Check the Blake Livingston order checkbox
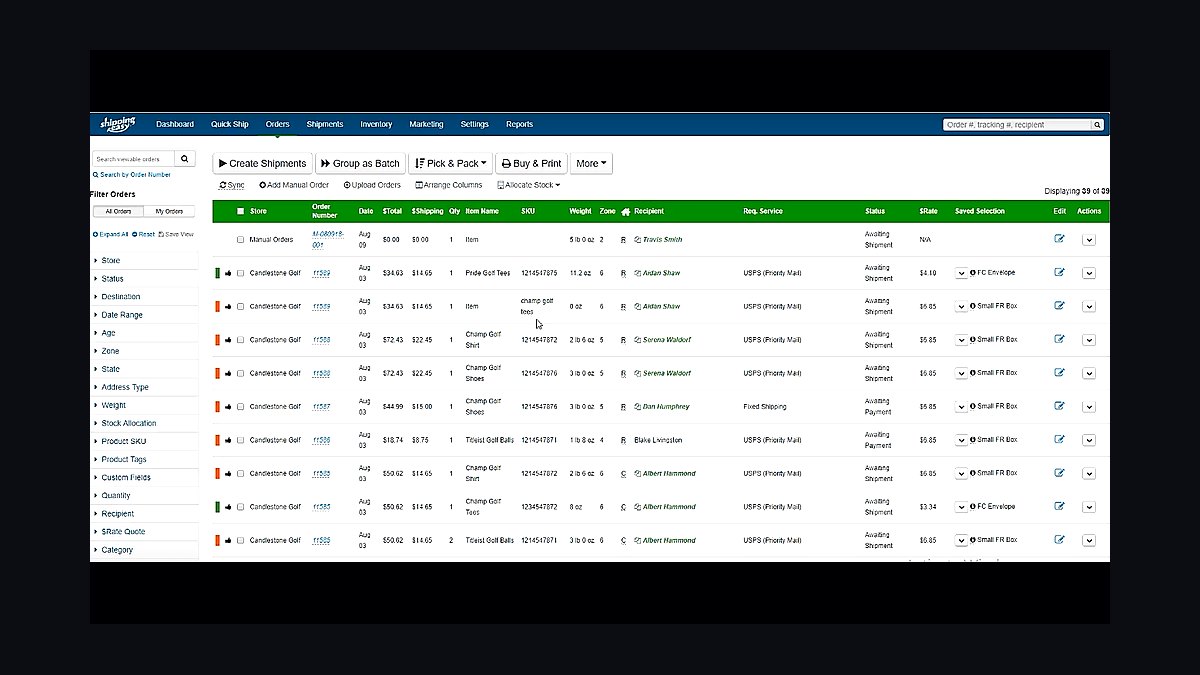1200x675 pixels. click(x=240, y=440)
